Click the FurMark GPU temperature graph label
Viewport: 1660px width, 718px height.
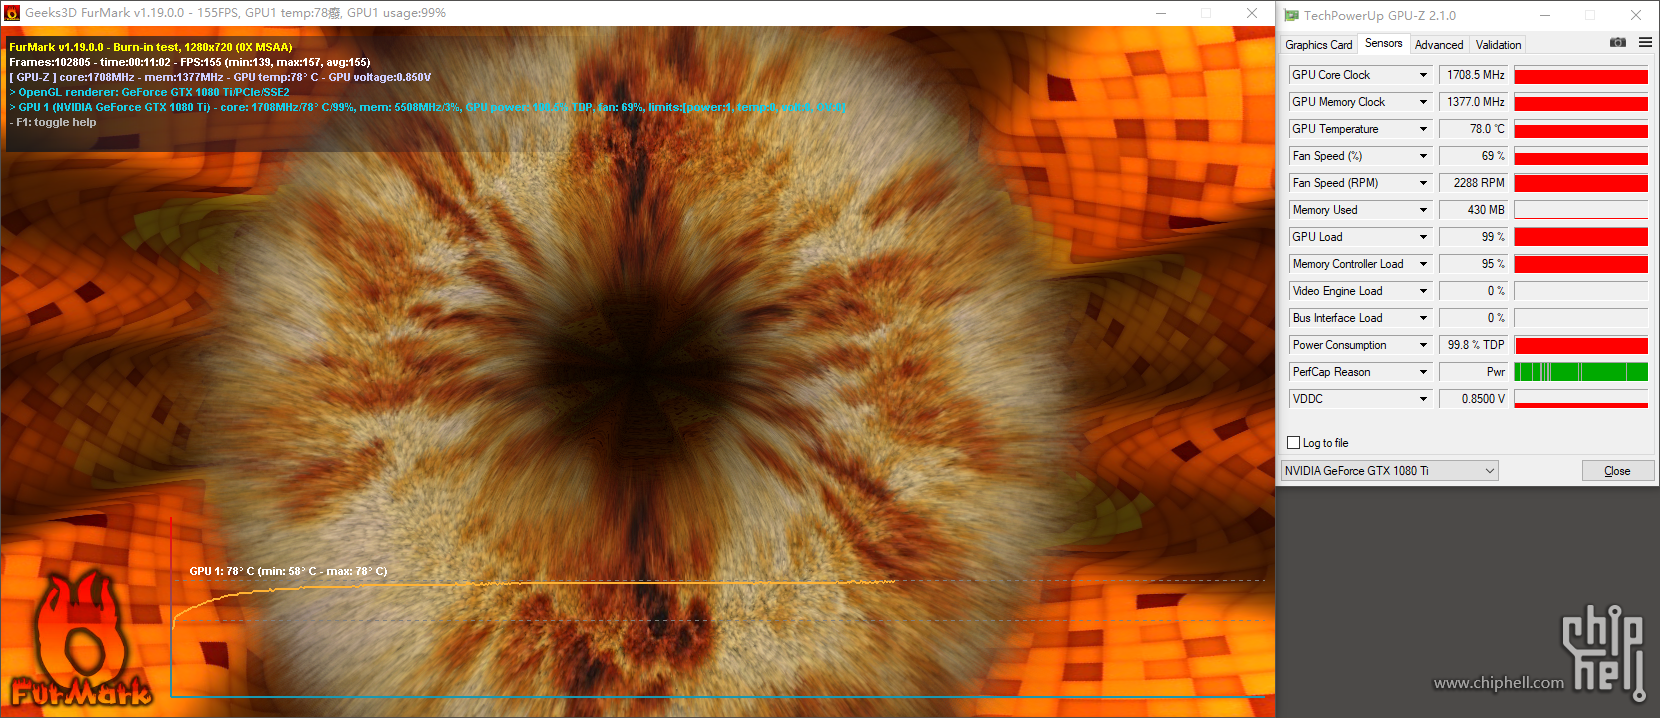pyautogui.click(x=288, y=571)
